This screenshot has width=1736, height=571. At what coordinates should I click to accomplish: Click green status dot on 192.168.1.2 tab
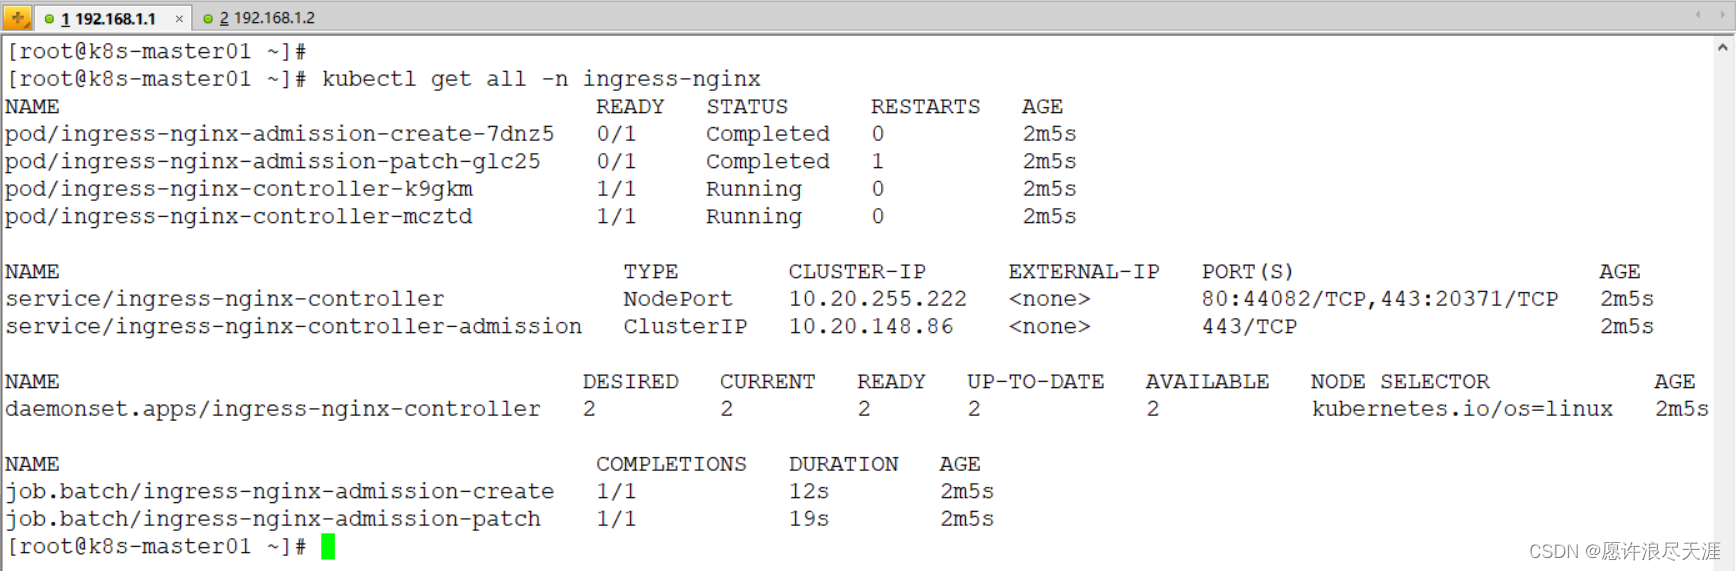(x=208, y=19)
